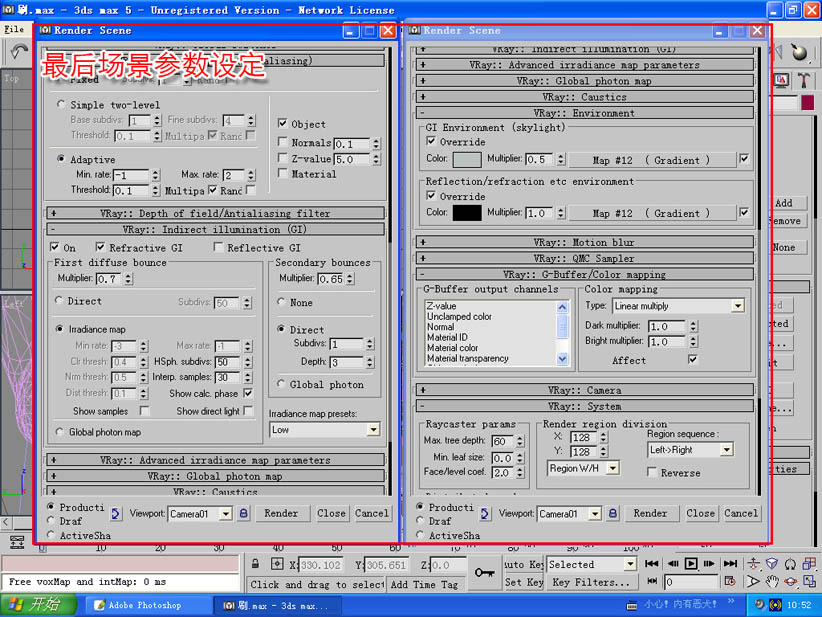Toggle absolute/offset transform type-in icon
This screenshot has width=822, height=617.
pyautogui.click(x=277, y=564)
